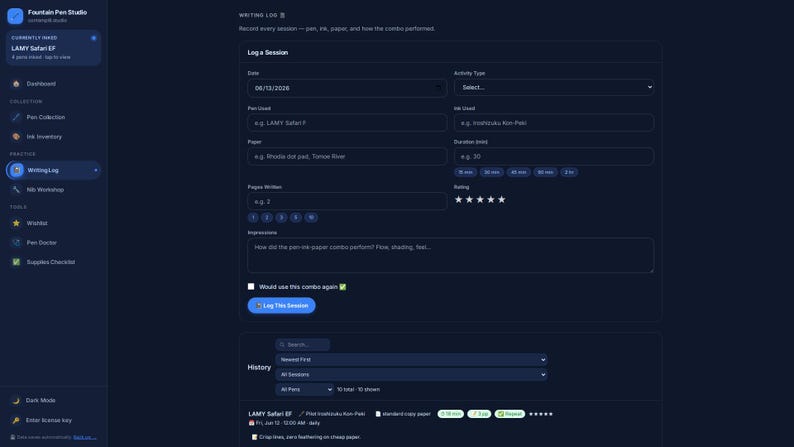This screenshot has width=794, height=447.
Task: Pick the 45 min duration chip
Action: [519, 172]
